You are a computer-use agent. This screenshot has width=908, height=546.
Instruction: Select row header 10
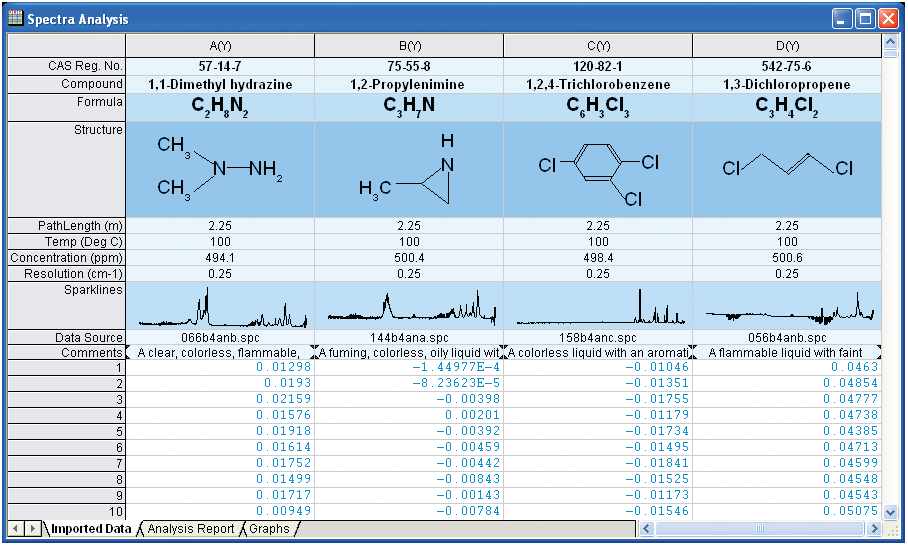tap(67, 511)
